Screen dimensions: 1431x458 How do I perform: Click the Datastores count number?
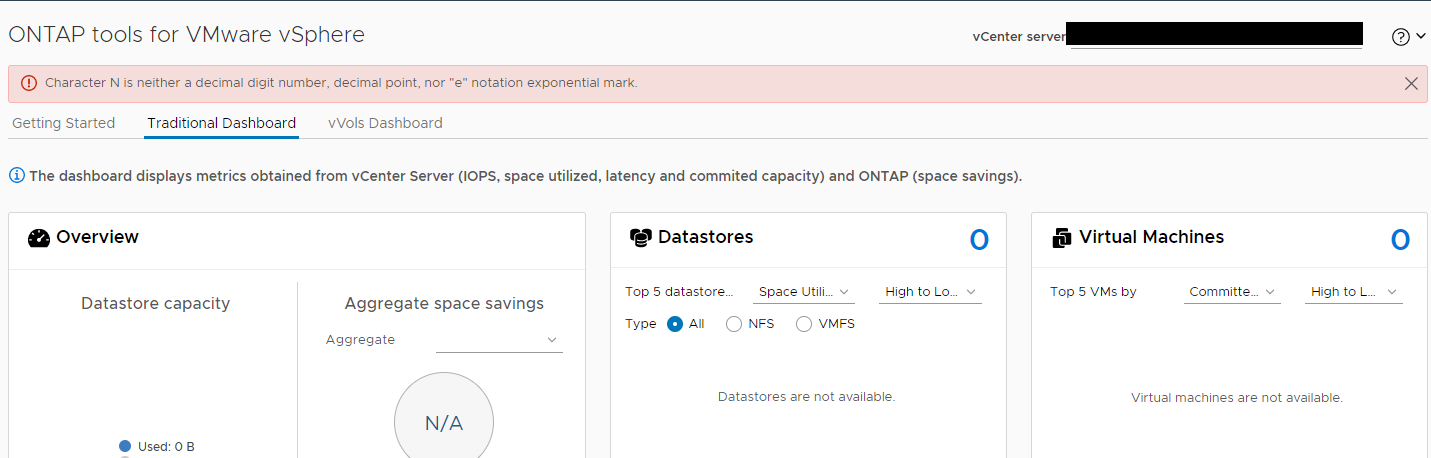point(979,240)
